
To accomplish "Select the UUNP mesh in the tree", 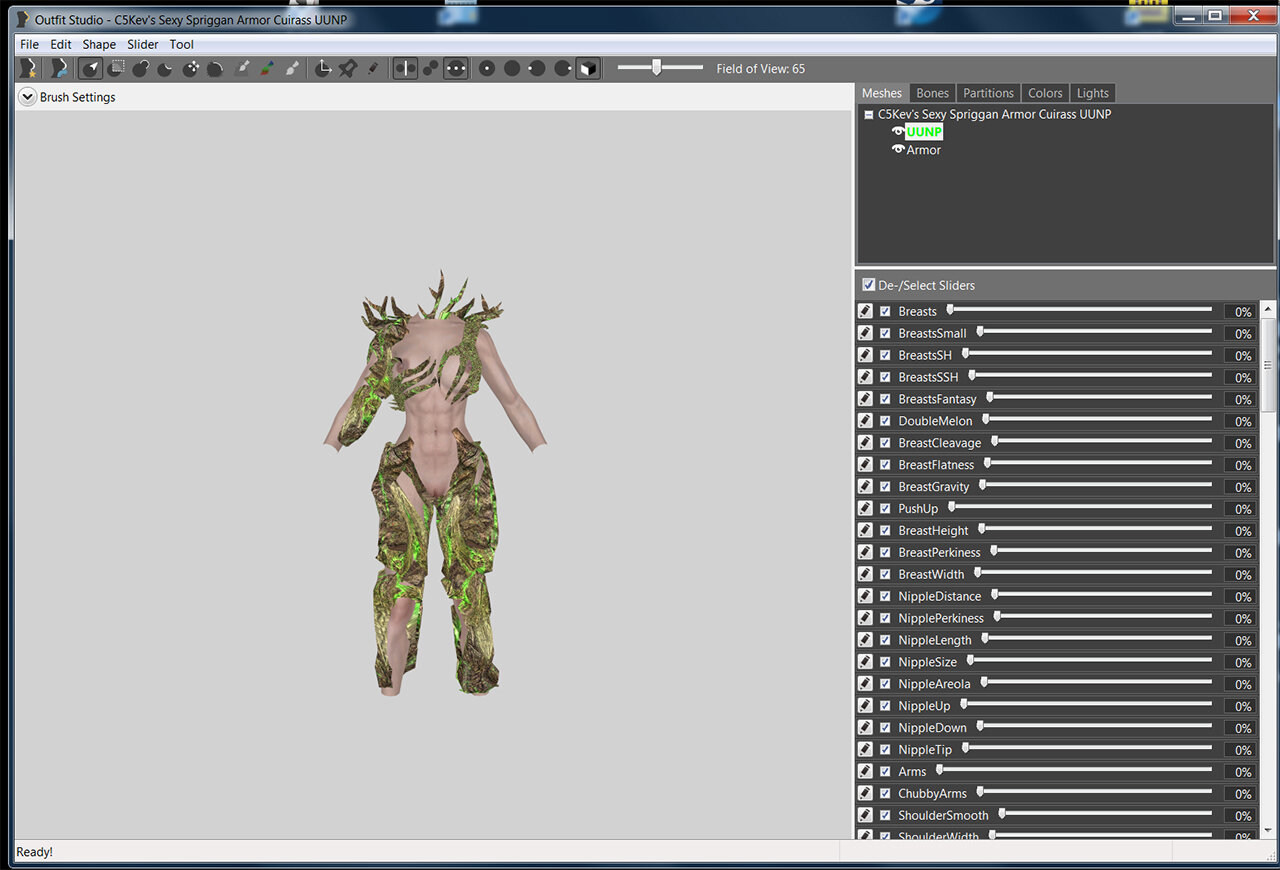I will 924,132.
